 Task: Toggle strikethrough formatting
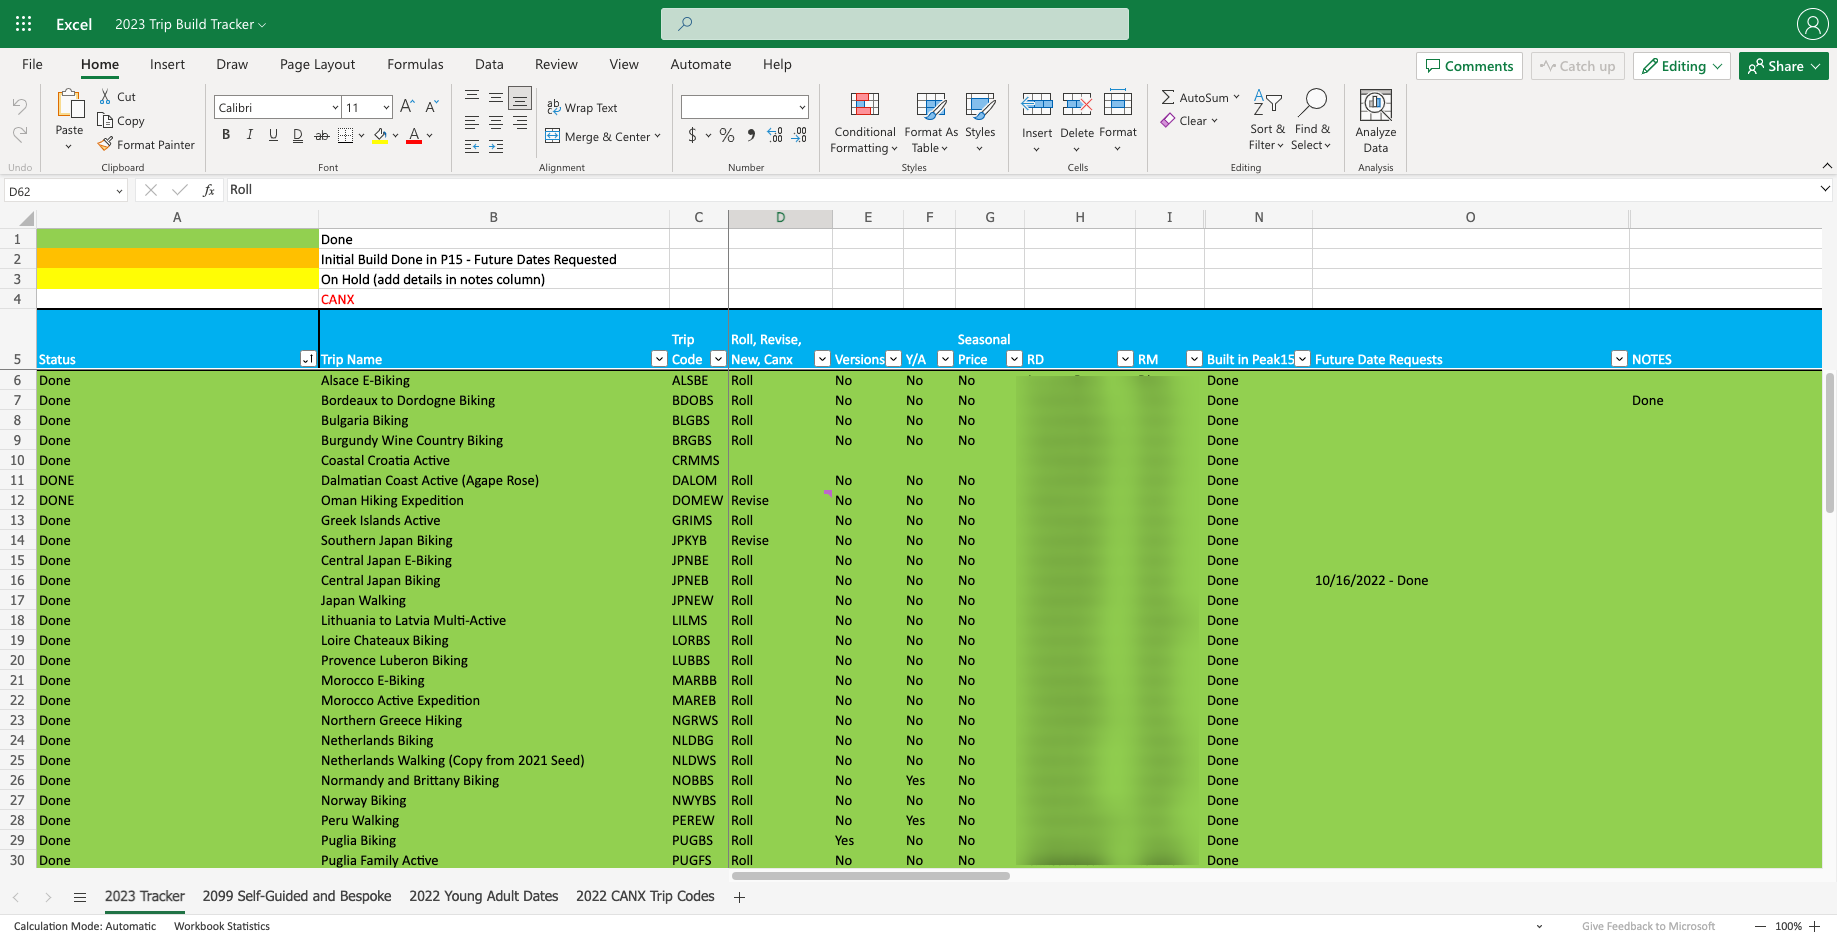tap(321, 135)
